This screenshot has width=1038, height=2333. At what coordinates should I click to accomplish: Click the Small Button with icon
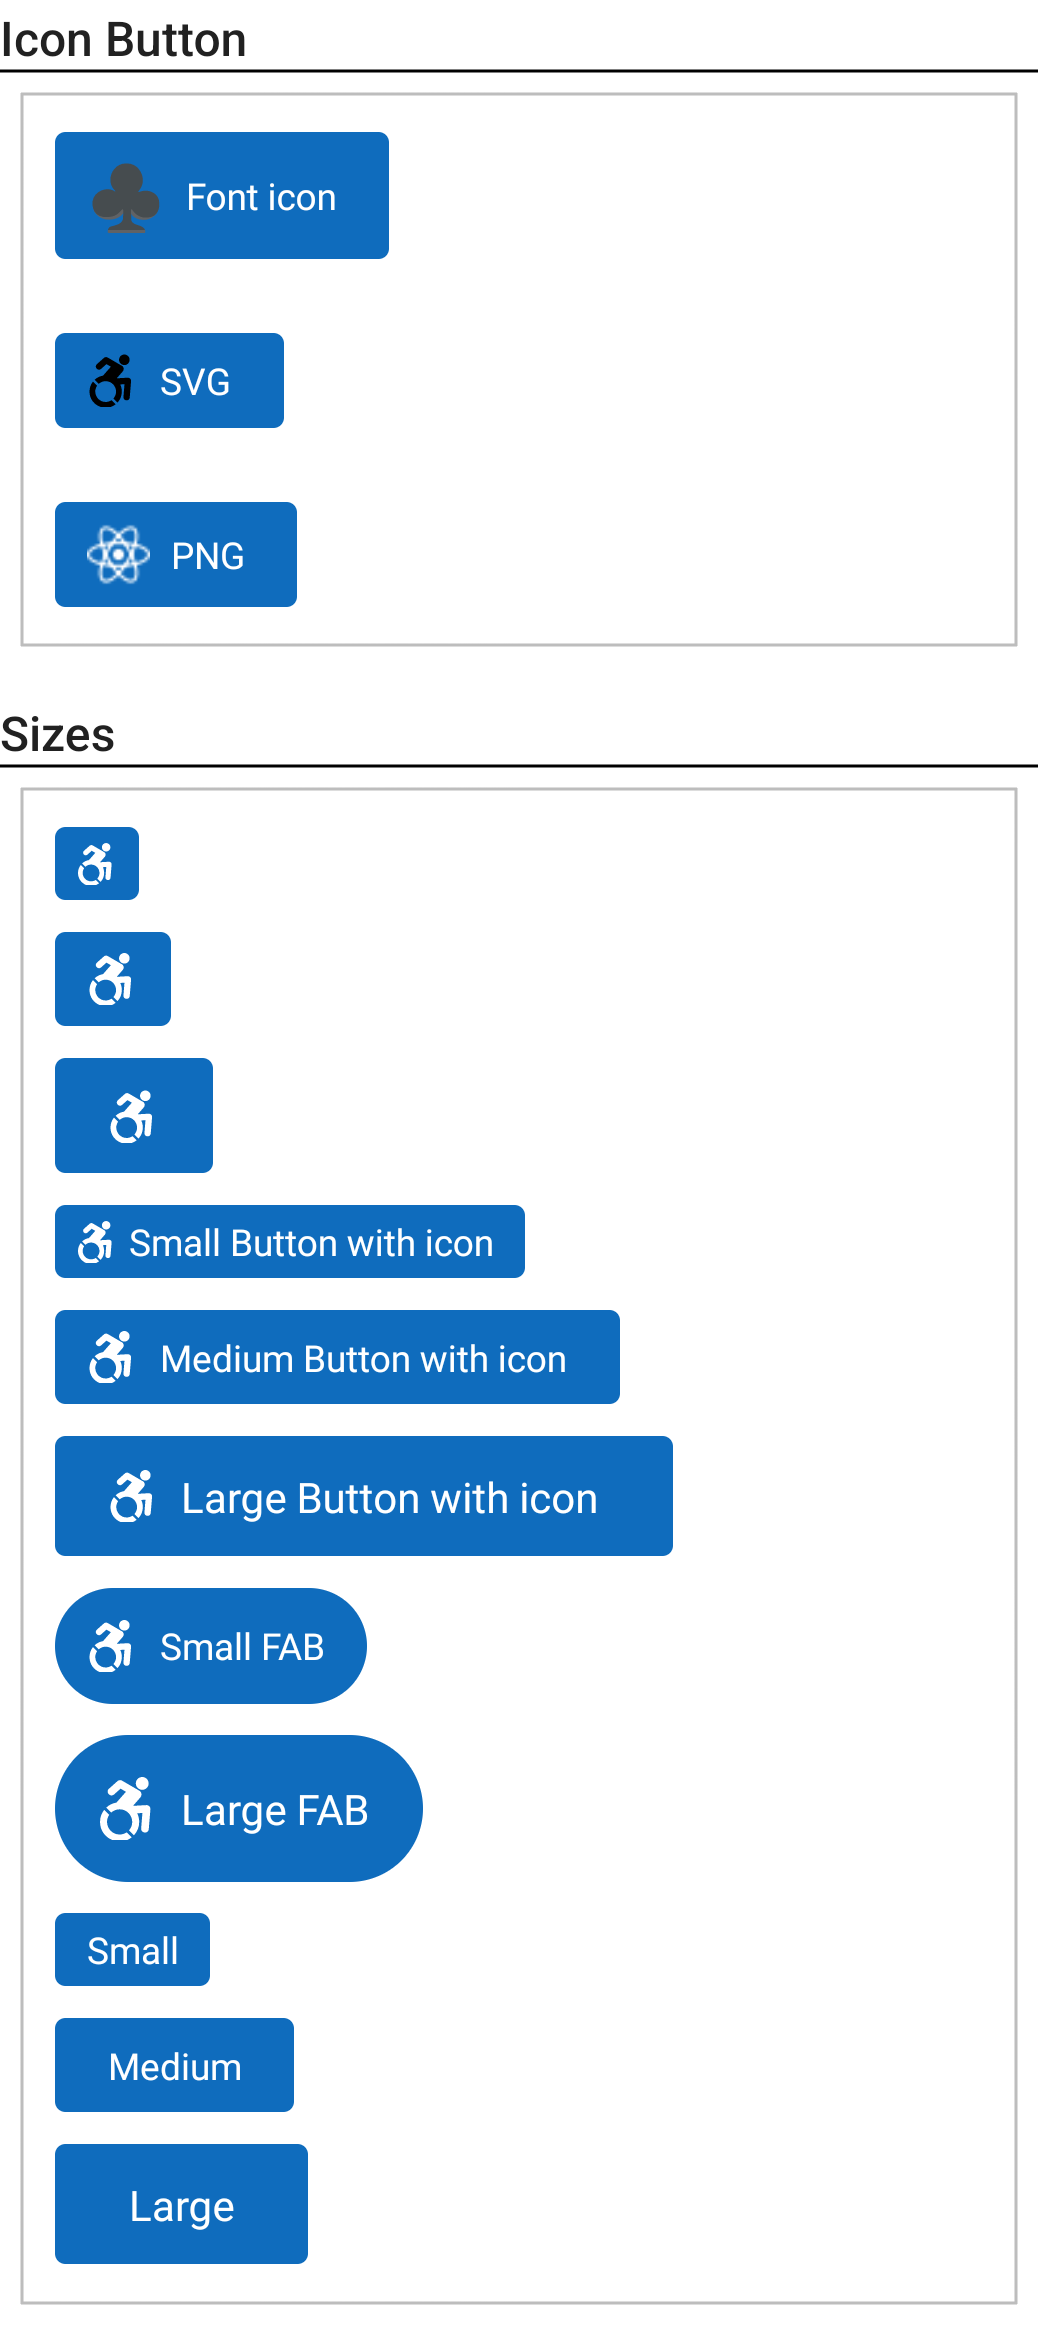pos(289,1242)
